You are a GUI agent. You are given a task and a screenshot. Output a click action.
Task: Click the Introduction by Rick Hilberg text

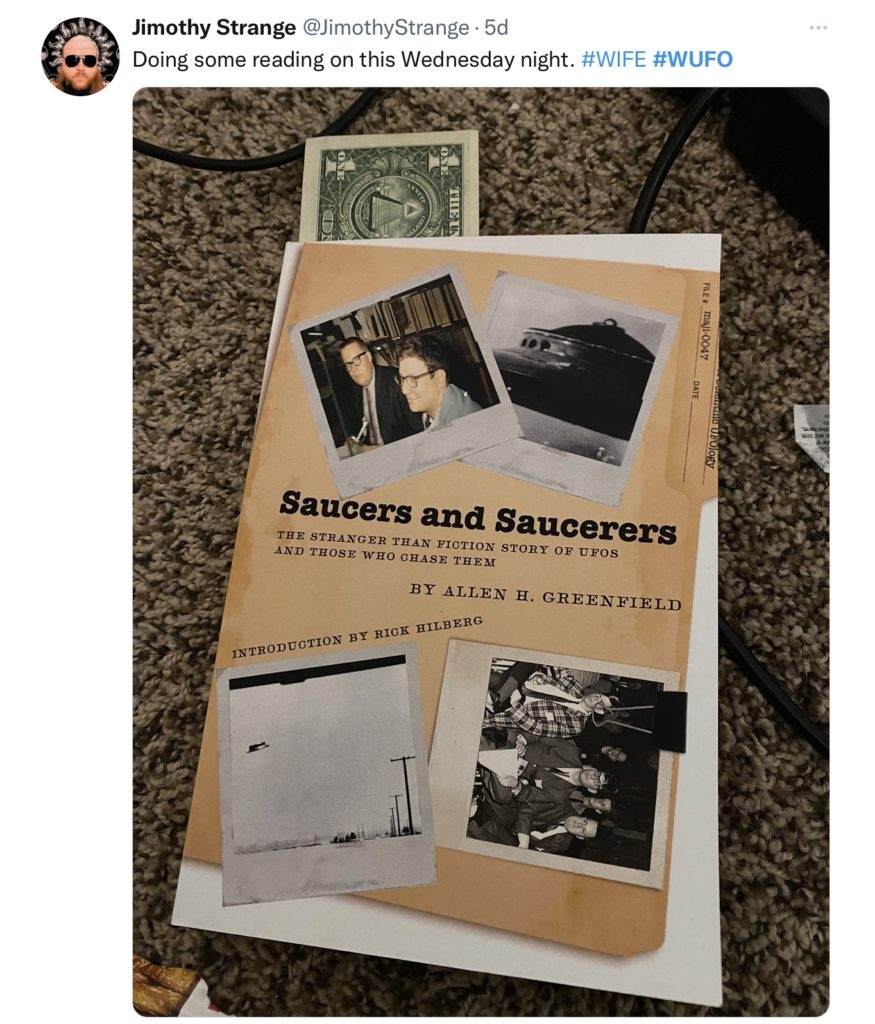(x=357, y=636)
